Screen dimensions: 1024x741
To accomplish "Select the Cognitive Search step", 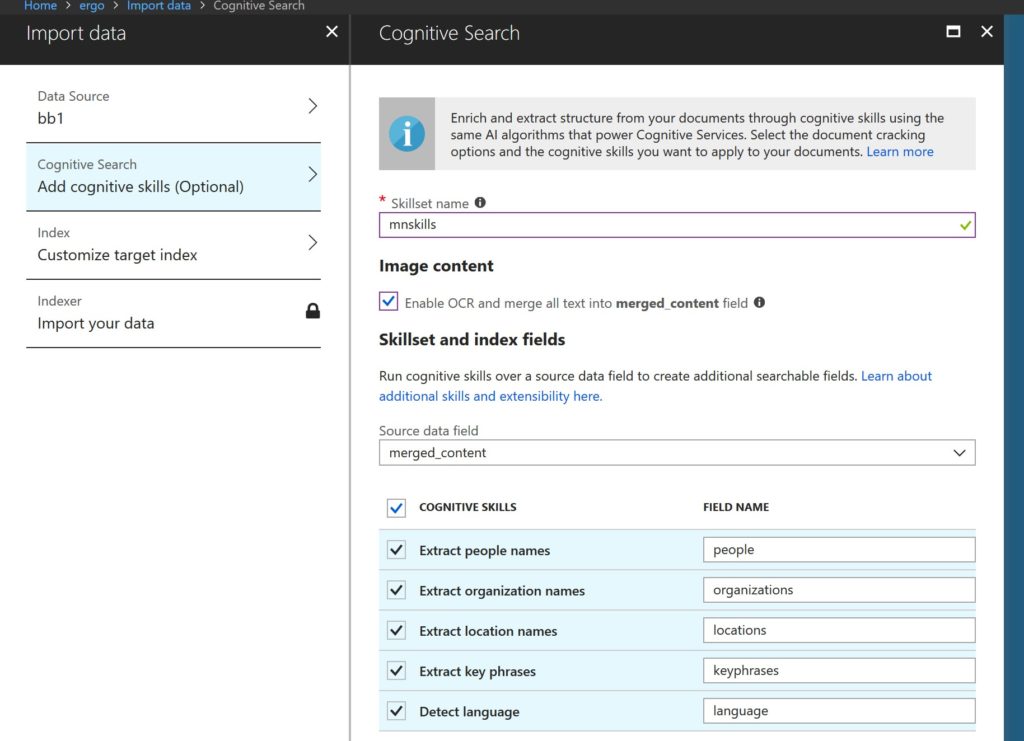I will click(173, 177).
